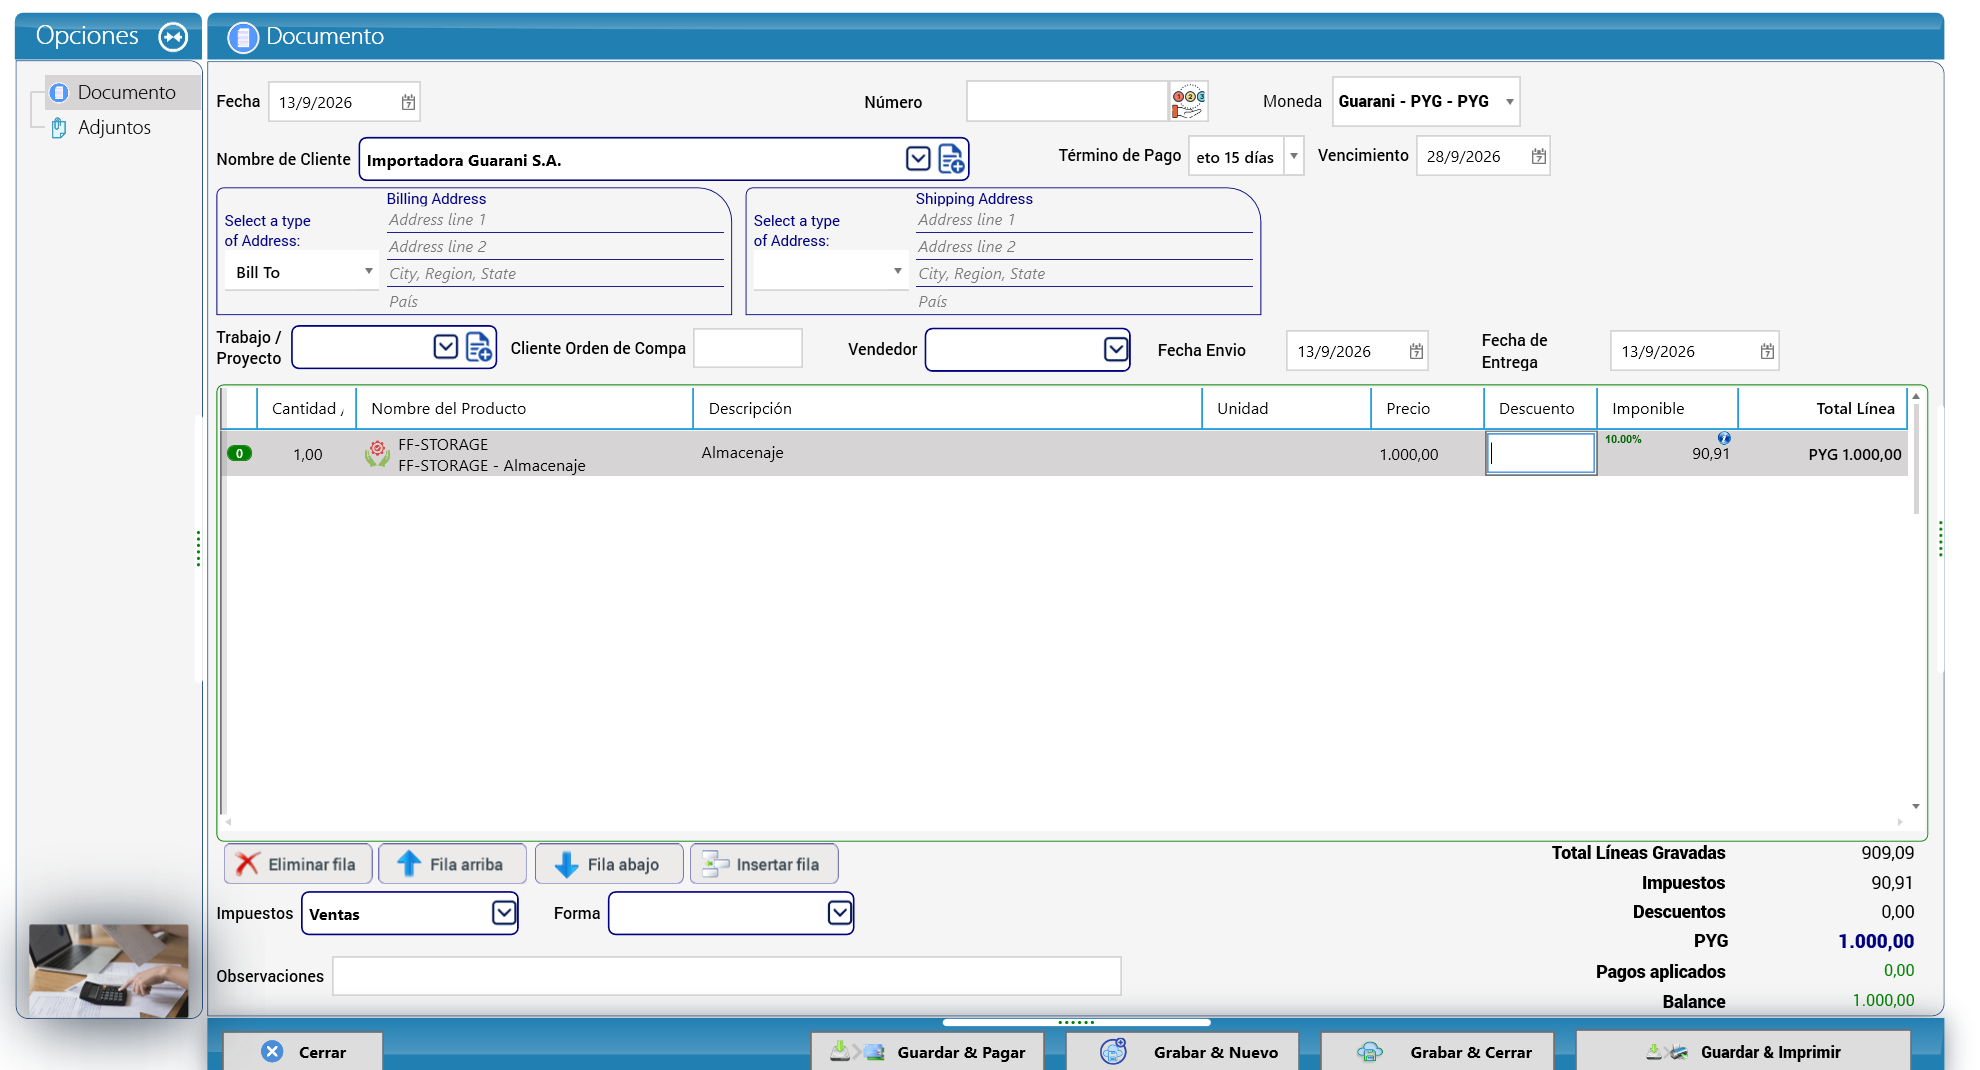Click the Grabar & Cerrar button
This screenshot has width=1980, height=1070.
1437,1051
